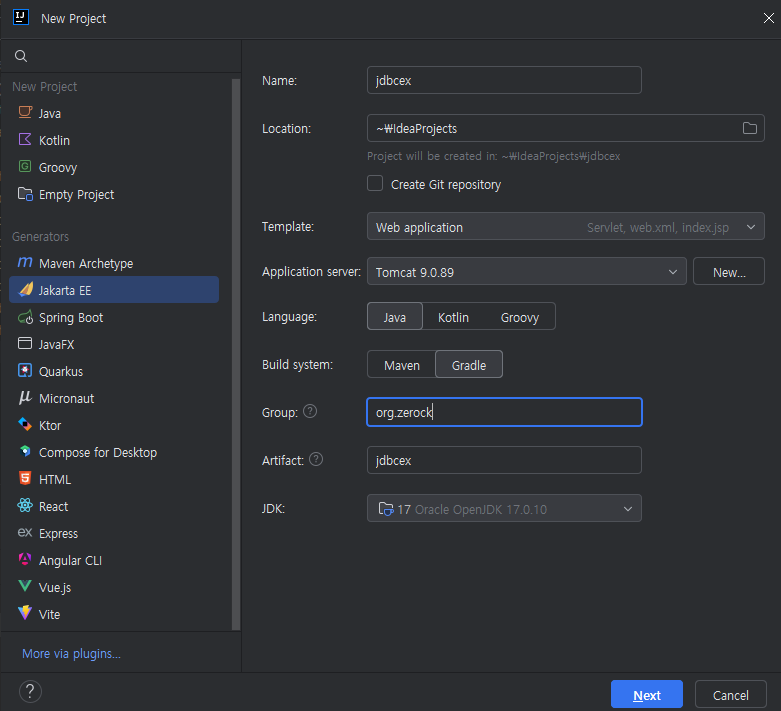Click the Vite icon
Image resolution: width=781 pixels, height=711 pixels.
coord(25,613)
